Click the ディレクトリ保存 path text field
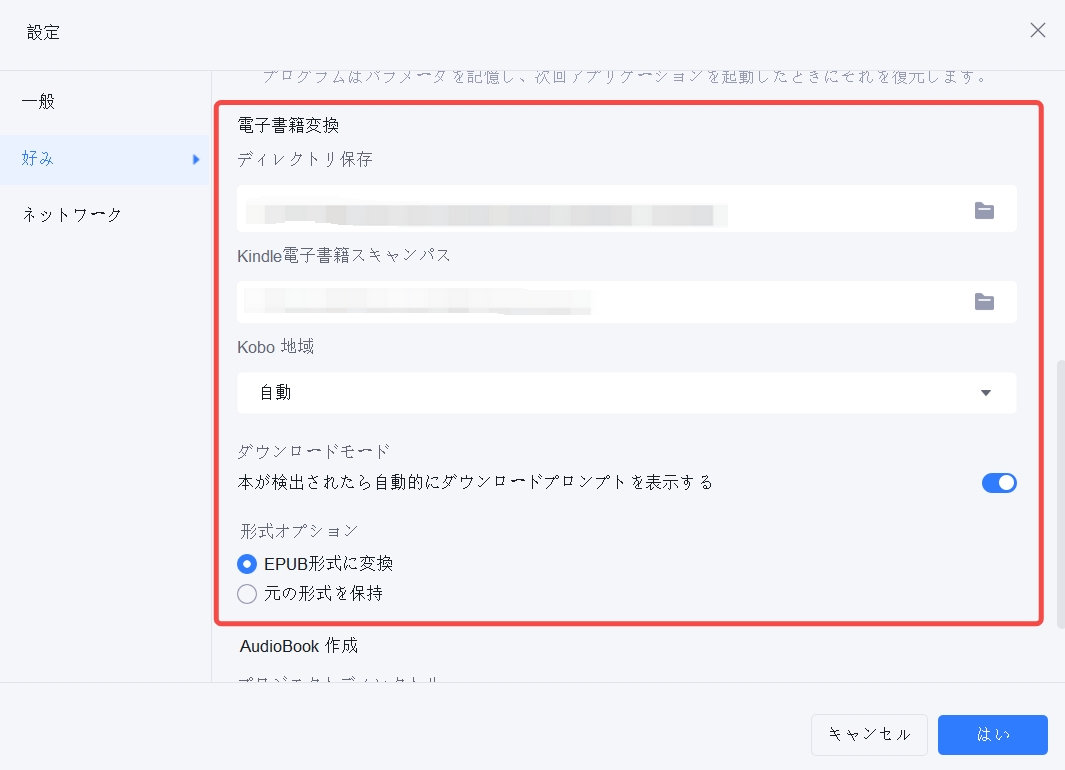1065x770 pixels. [600, 210]
